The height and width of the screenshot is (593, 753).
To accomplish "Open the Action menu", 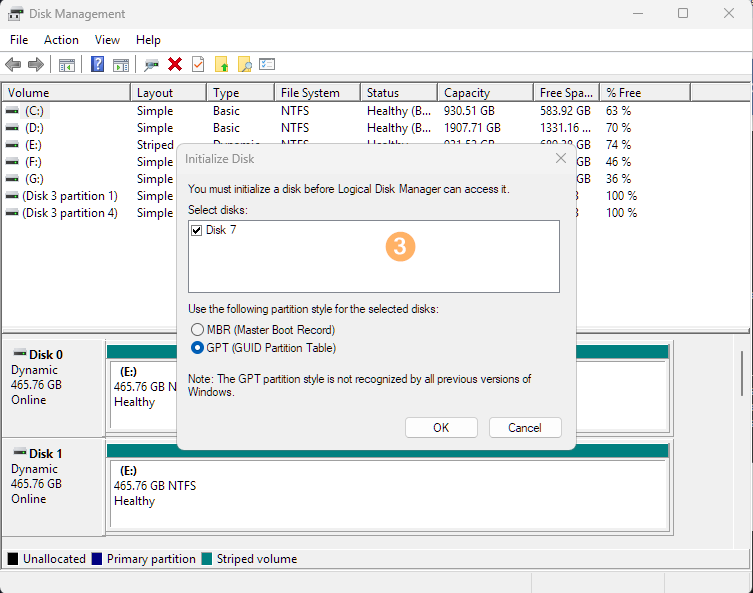I will click(61, 40).
